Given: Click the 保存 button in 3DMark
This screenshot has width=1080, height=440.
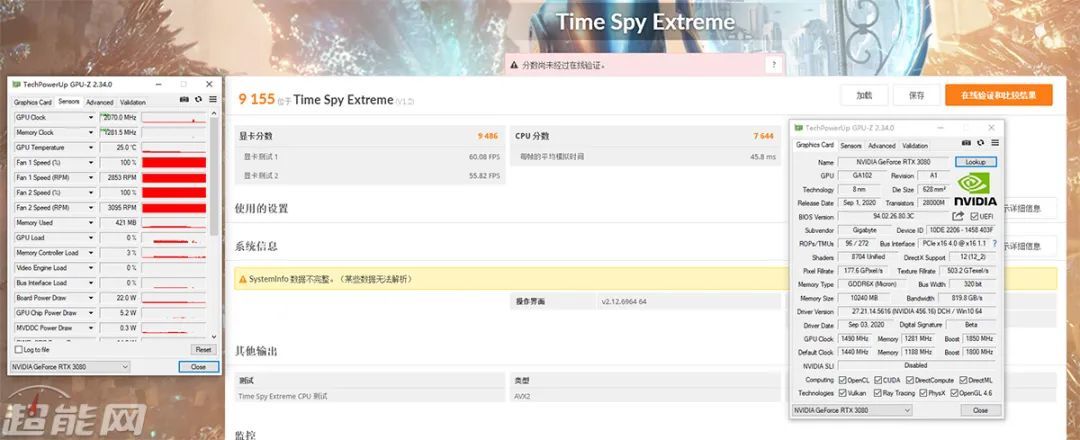Looking at the screenshot, I should [916, 95].
